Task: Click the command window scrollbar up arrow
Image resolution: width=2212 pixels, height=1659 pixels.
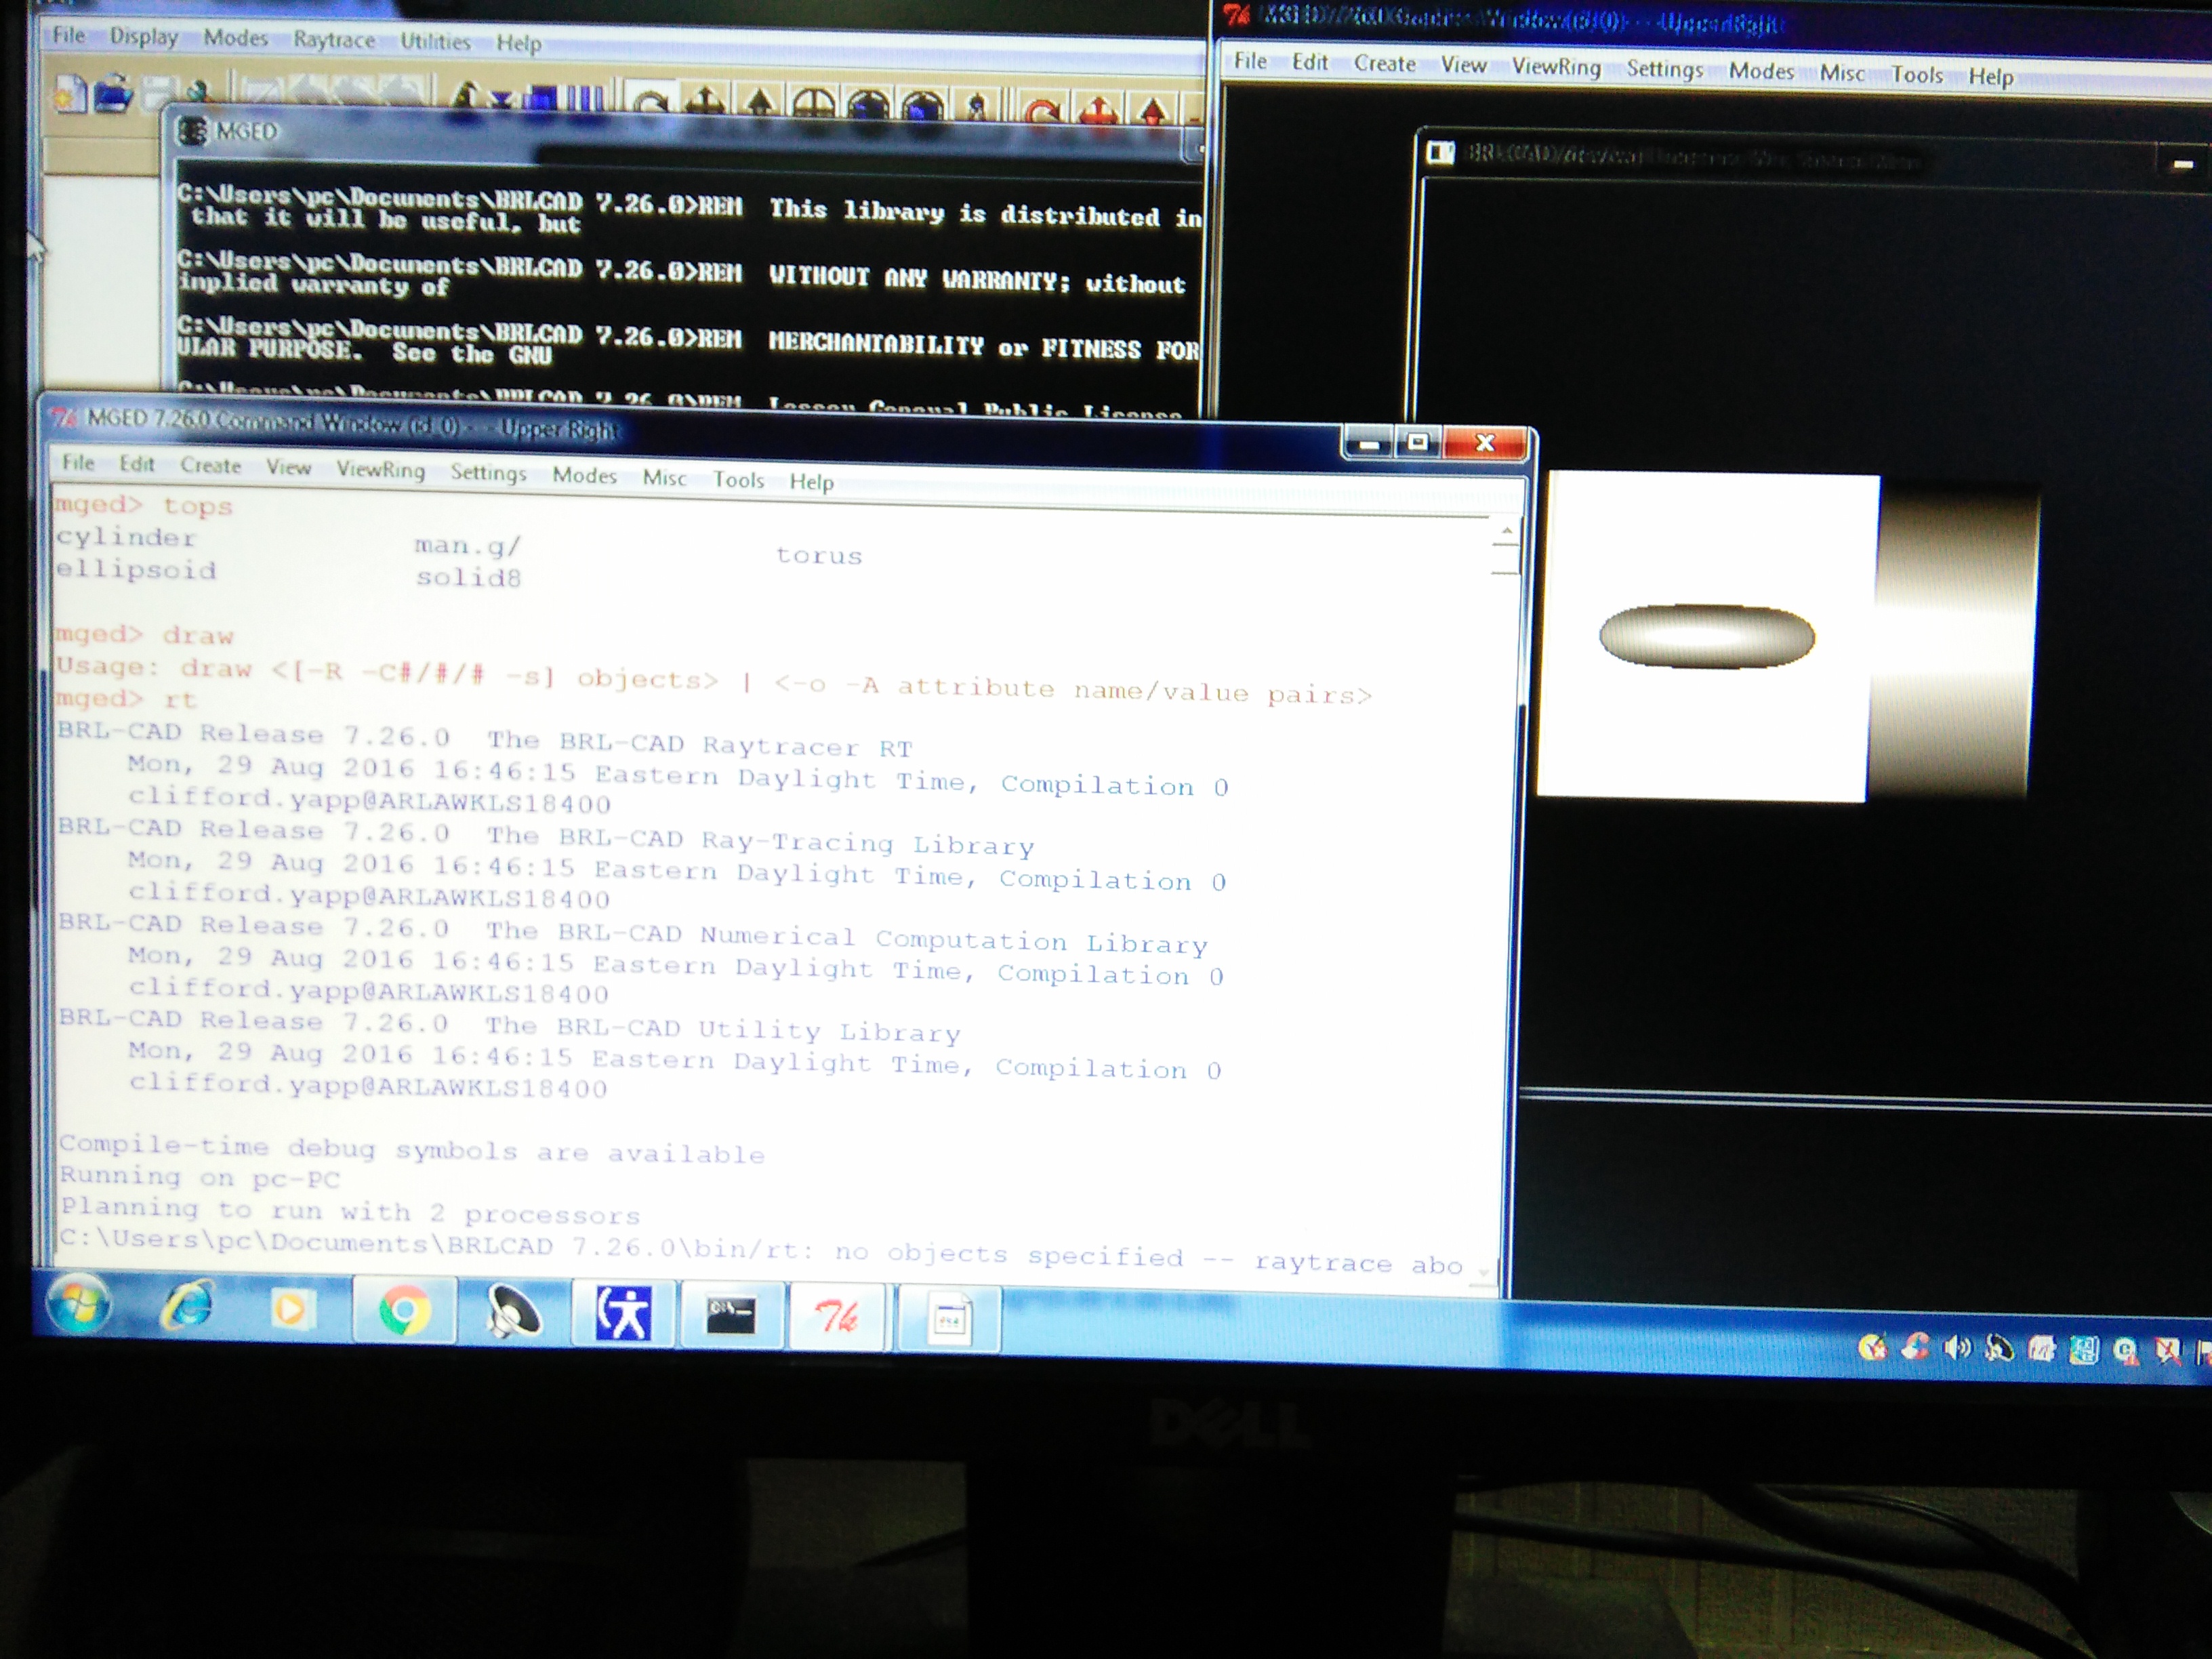Action: pyautogui.click(x=1506, y=531)
